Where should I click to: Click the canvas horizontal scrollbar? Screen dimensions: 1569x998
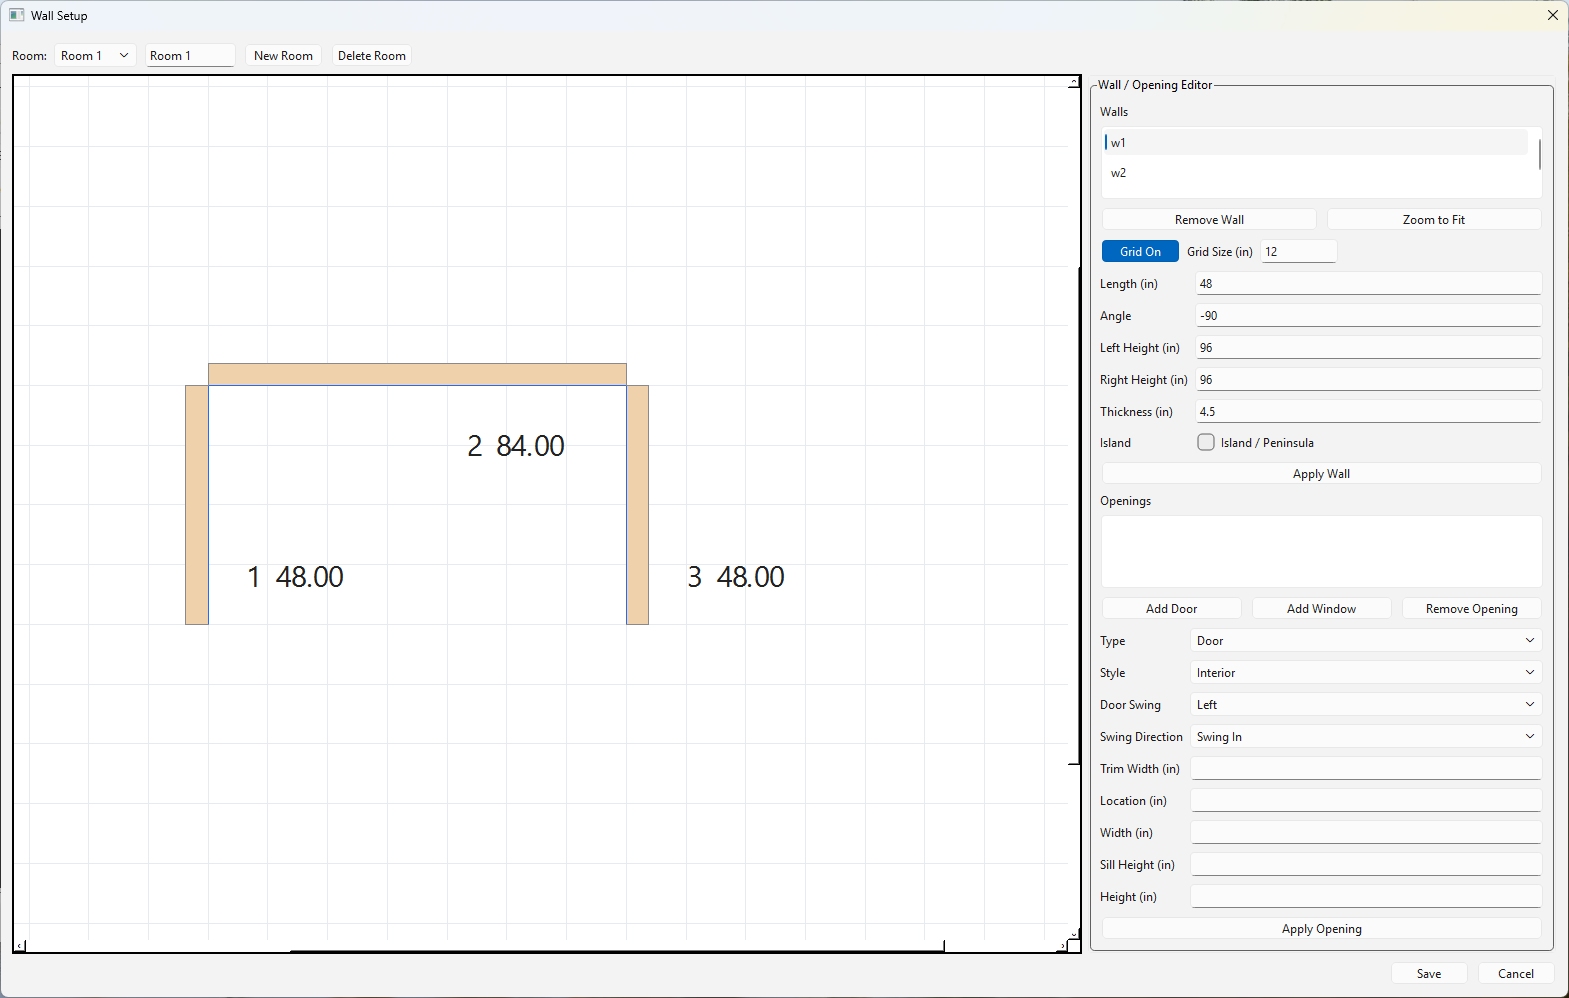[617, 946]
